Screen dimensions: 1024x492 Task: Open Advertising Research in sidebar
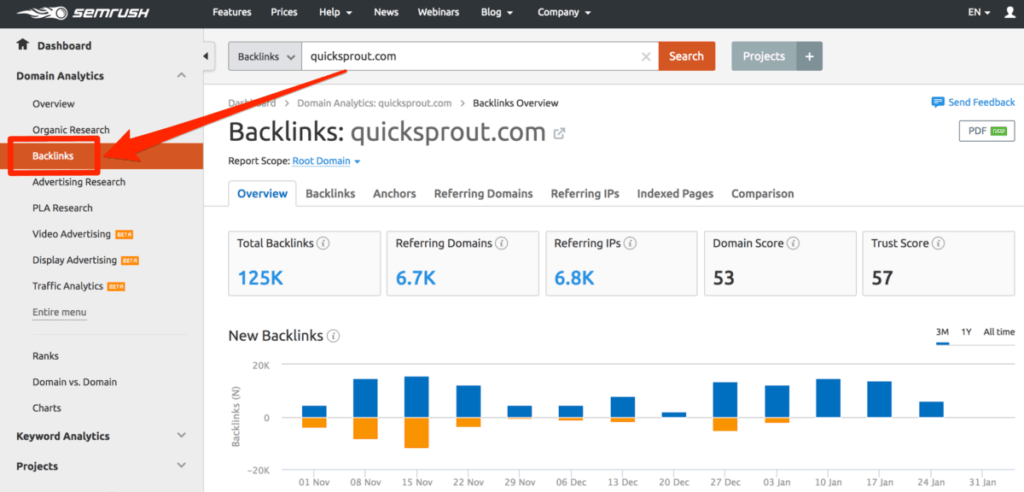pos(79,182)
